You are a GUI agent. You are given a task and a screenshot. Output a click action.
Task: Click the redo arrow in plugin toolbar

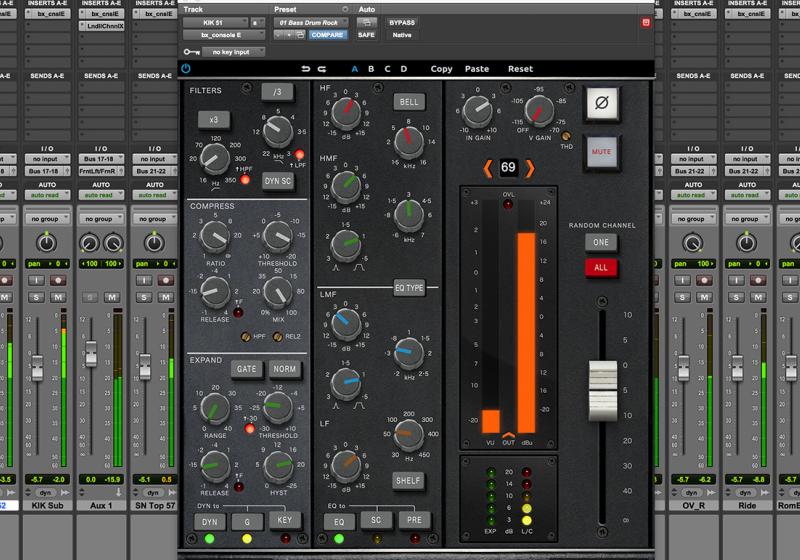click(322, 69)
